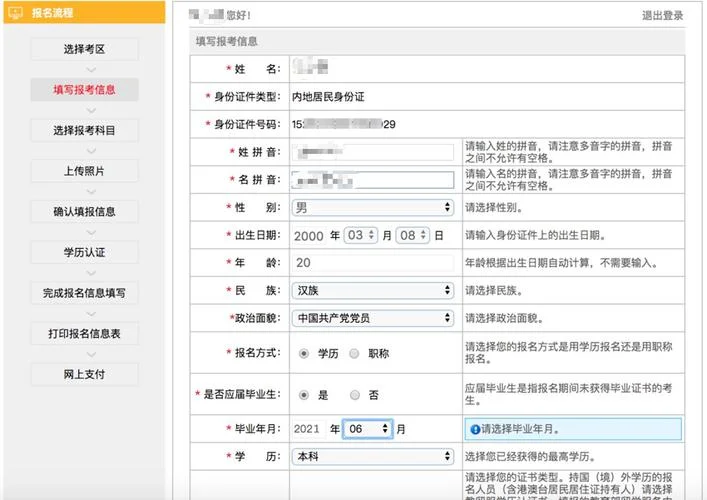Click the 年龄 field showing 20

coord(373,262)
